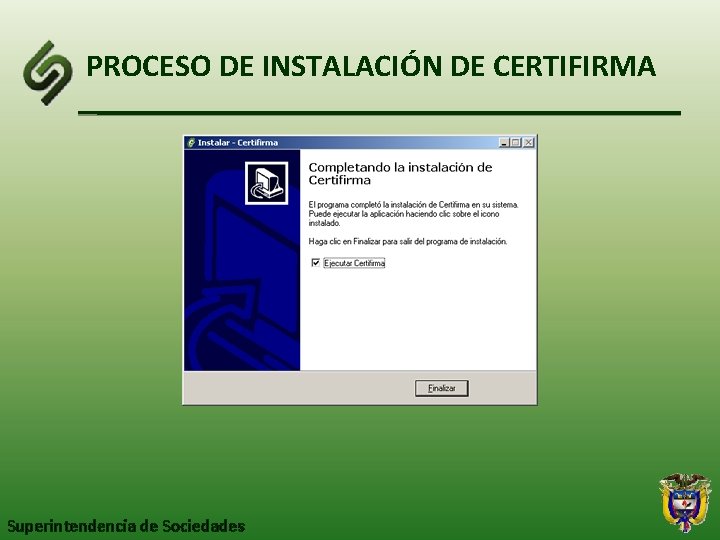The image size is (720, 540).
Task: Close the Instalar - Certifirma window
Action: coord(529,143)
